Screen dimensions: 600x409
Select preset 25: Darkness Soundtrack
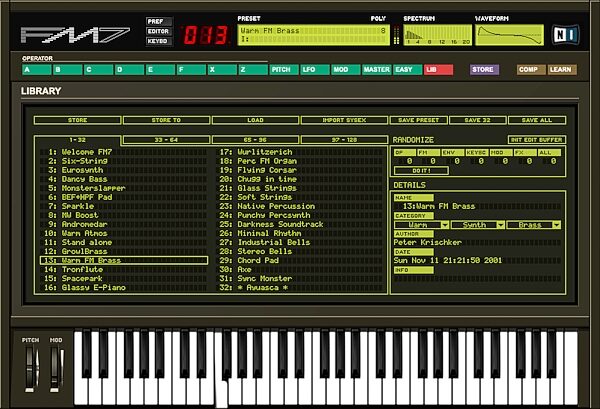301,225
